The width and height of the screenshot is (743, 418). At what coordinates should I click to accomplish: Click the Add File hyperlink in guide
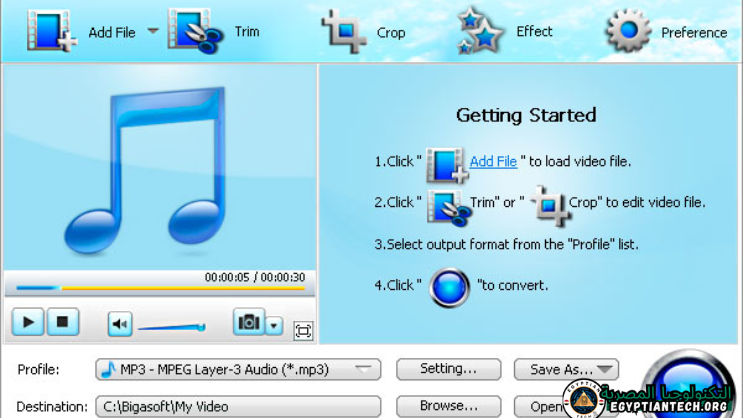(493, 161)
